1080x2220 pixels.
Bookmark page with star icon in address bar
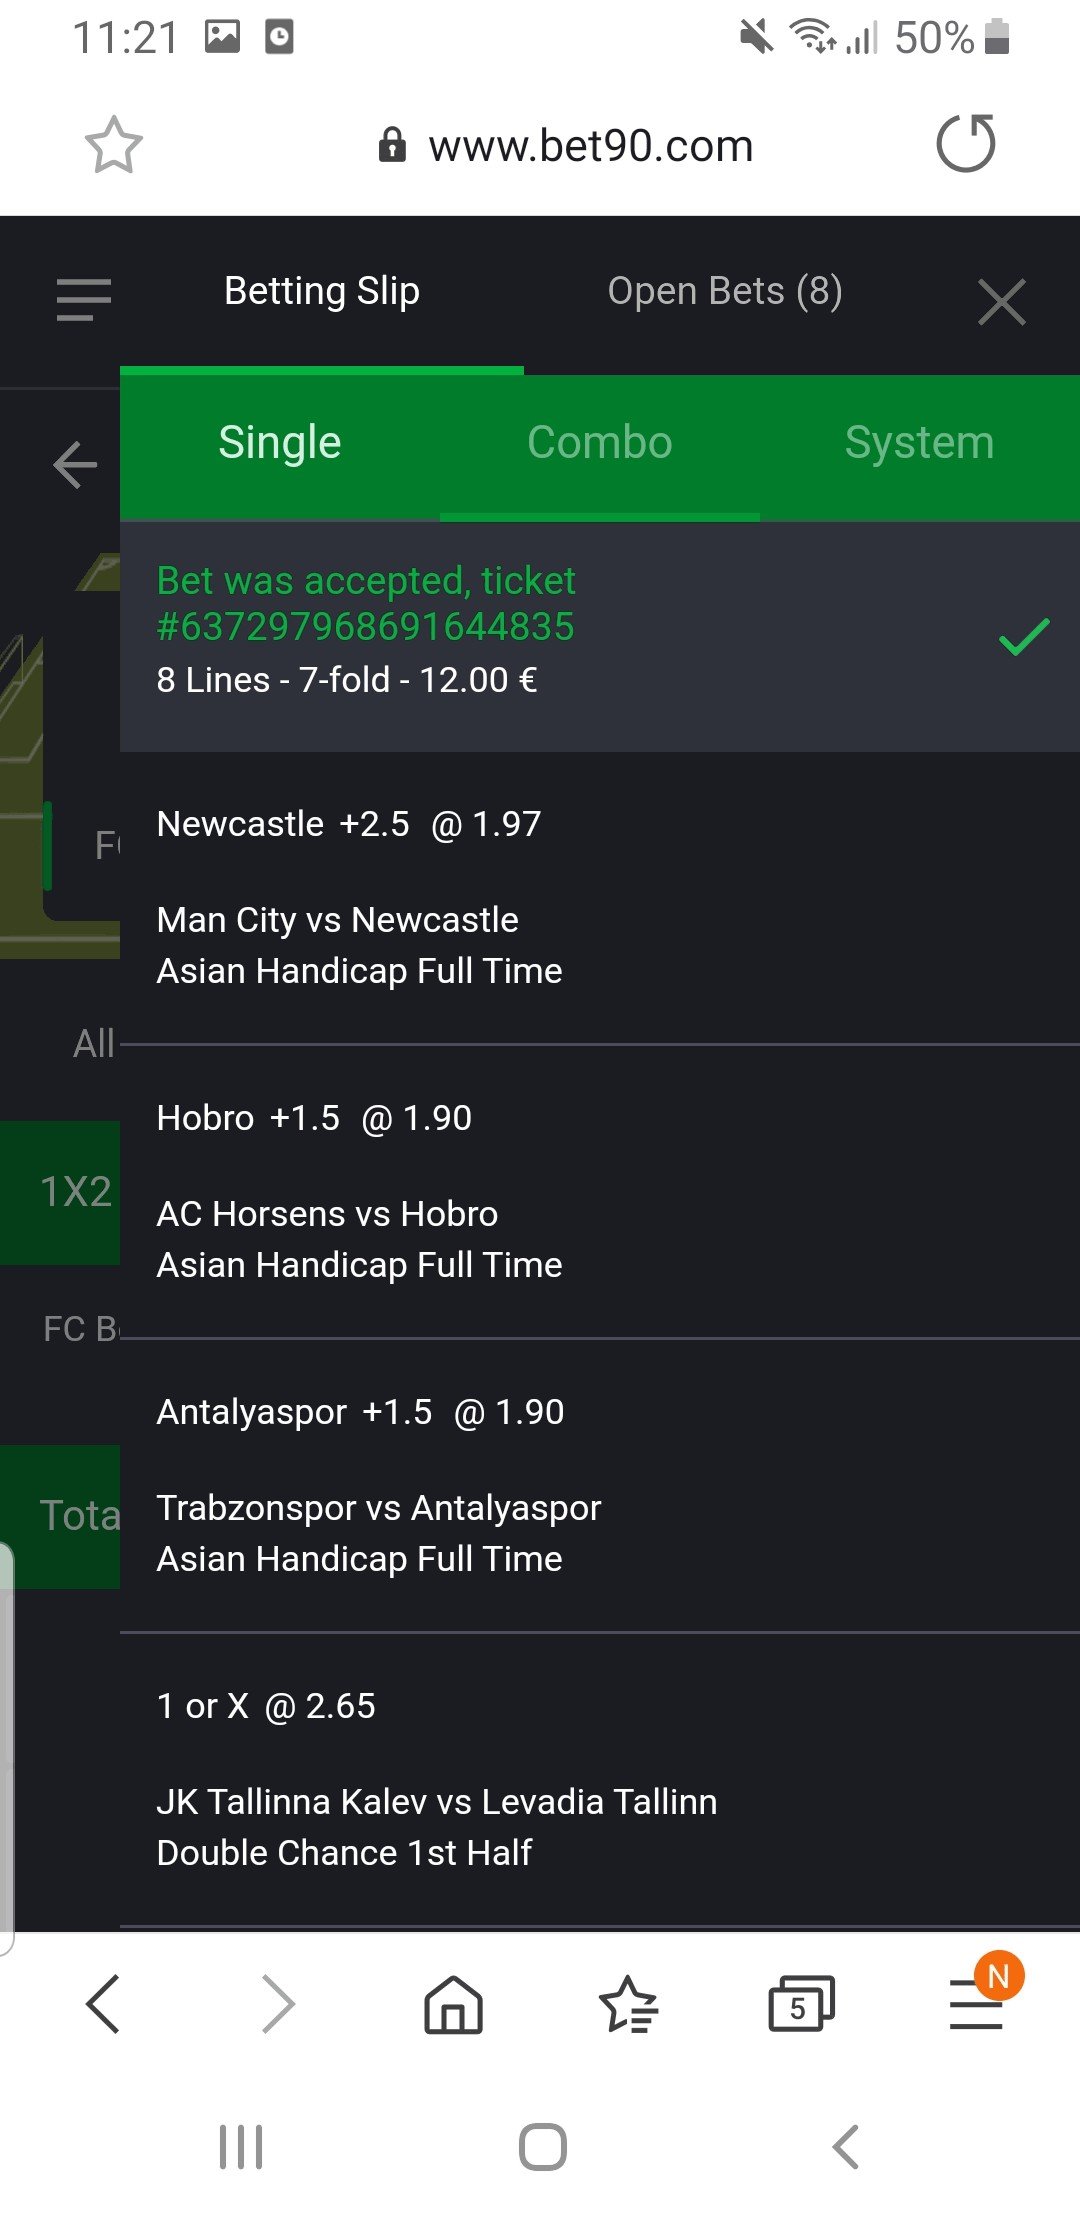113,145
